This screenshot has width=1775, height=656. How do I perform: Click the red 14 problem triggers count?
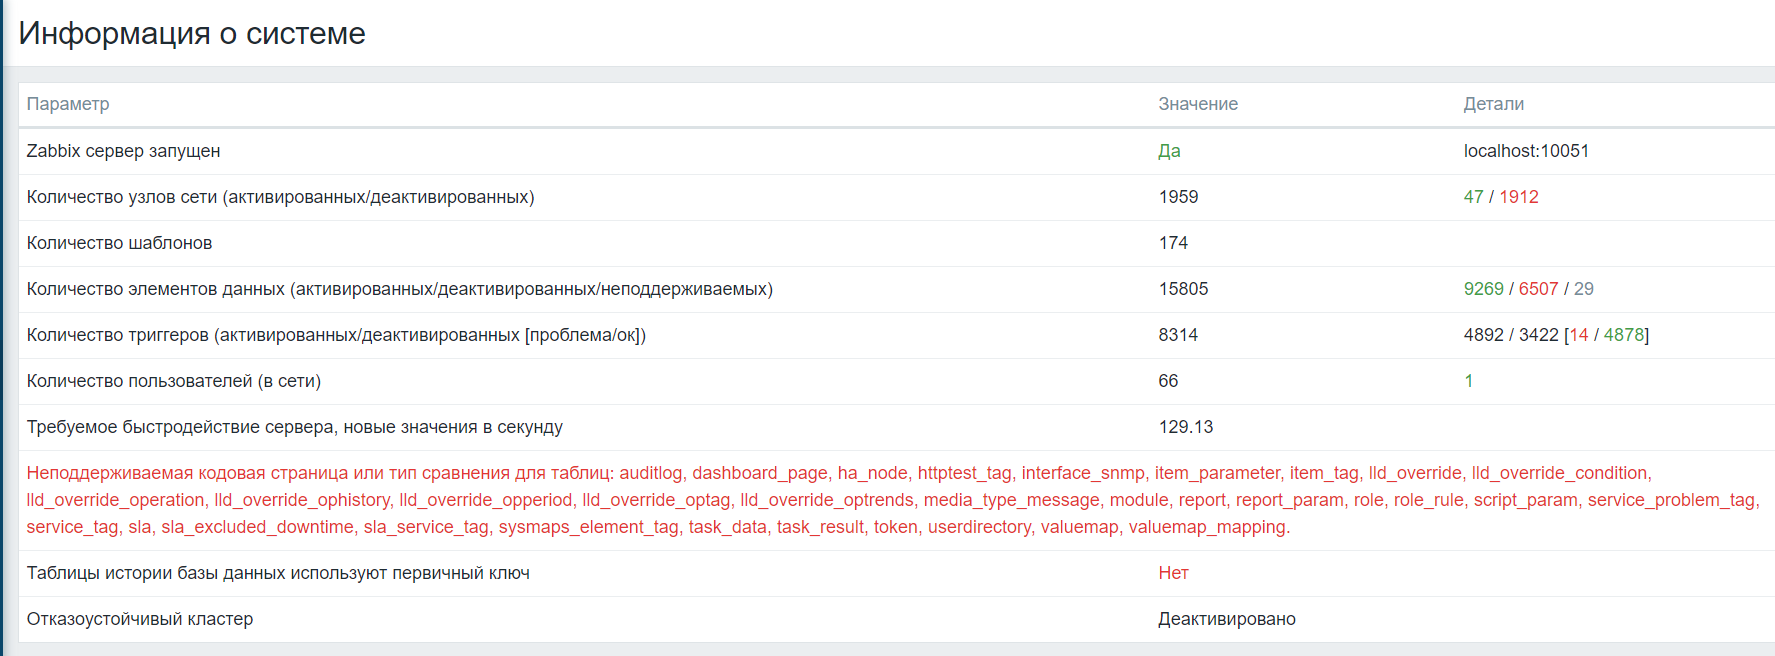click(x=1579, y=335)
